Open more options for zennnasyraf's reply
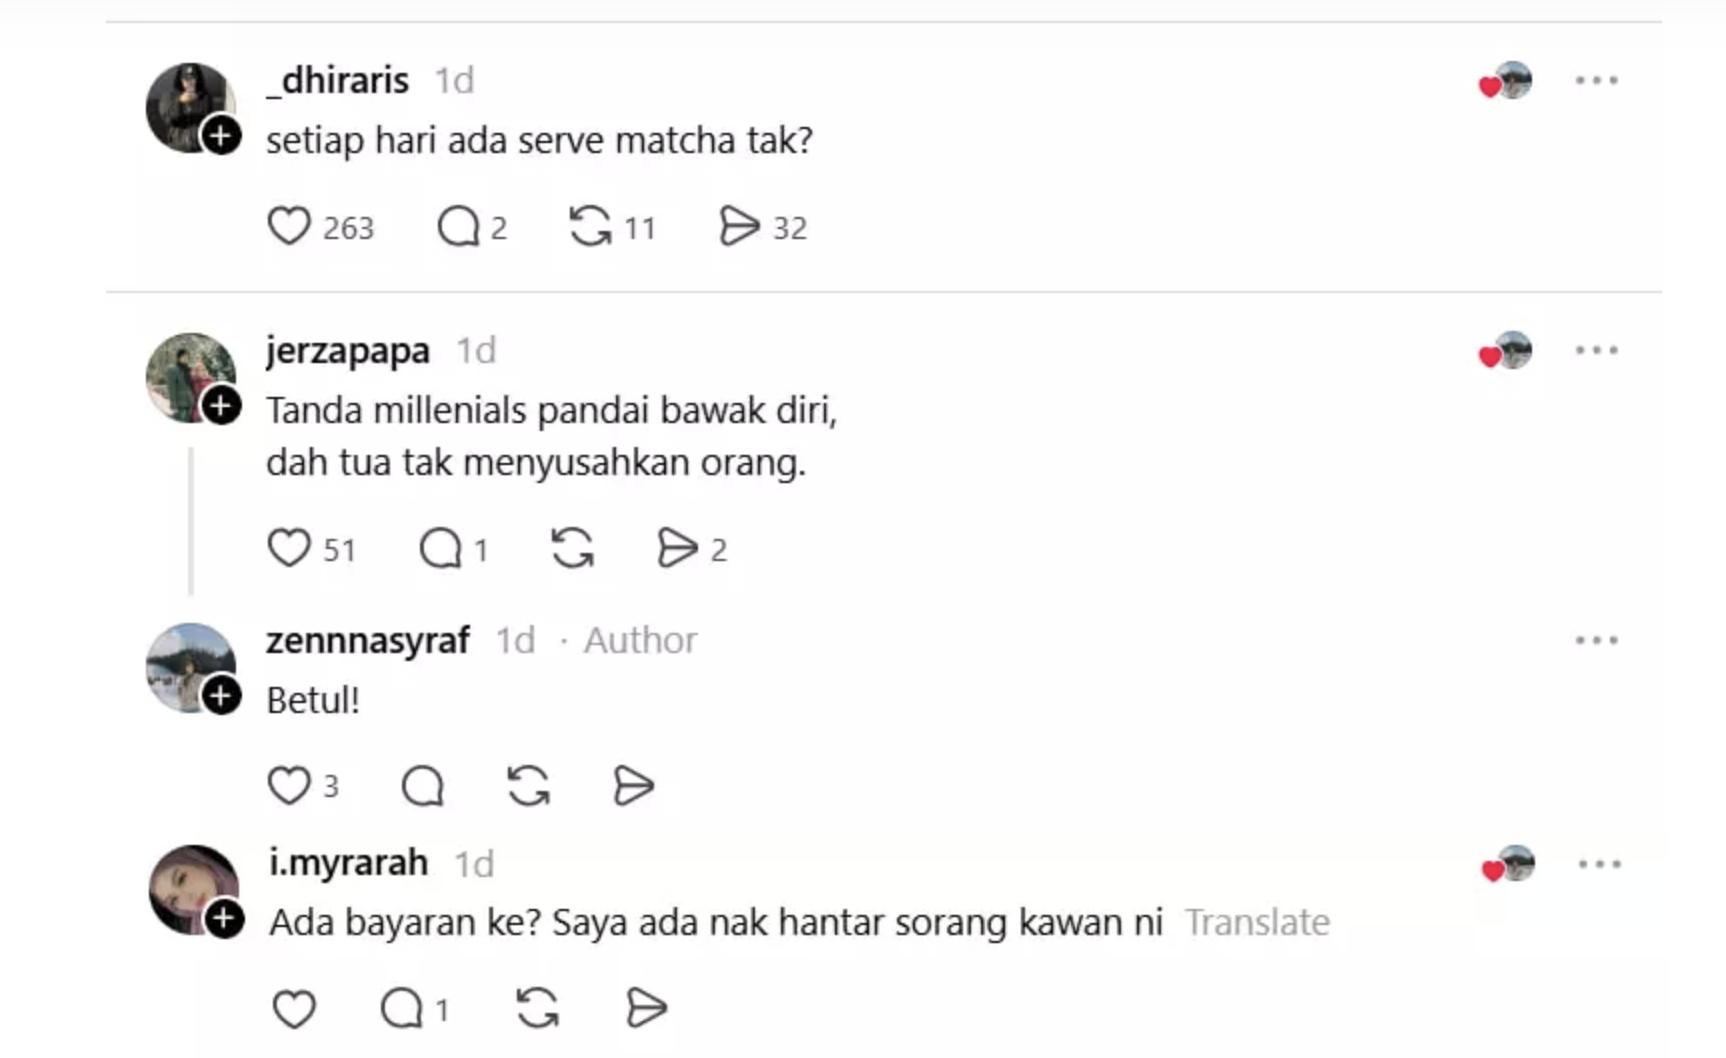This screenshot has width=1726, height=1058. pyautogui.click(x=1596, y=640)
